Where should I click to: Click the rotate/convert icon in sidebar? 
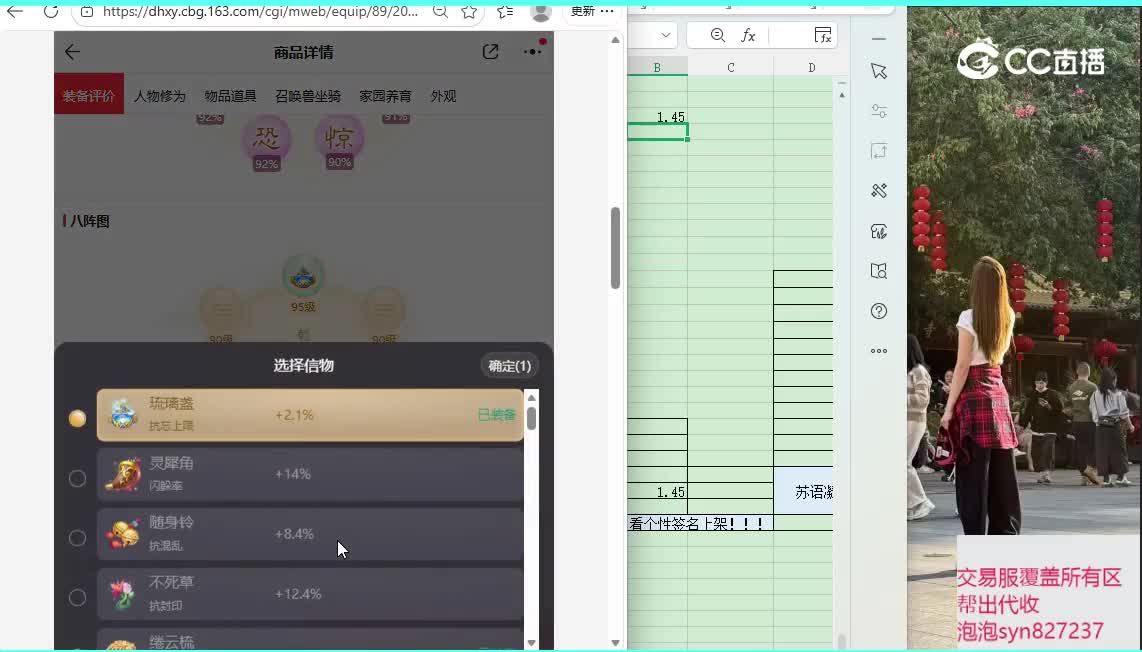pos(879,151)
